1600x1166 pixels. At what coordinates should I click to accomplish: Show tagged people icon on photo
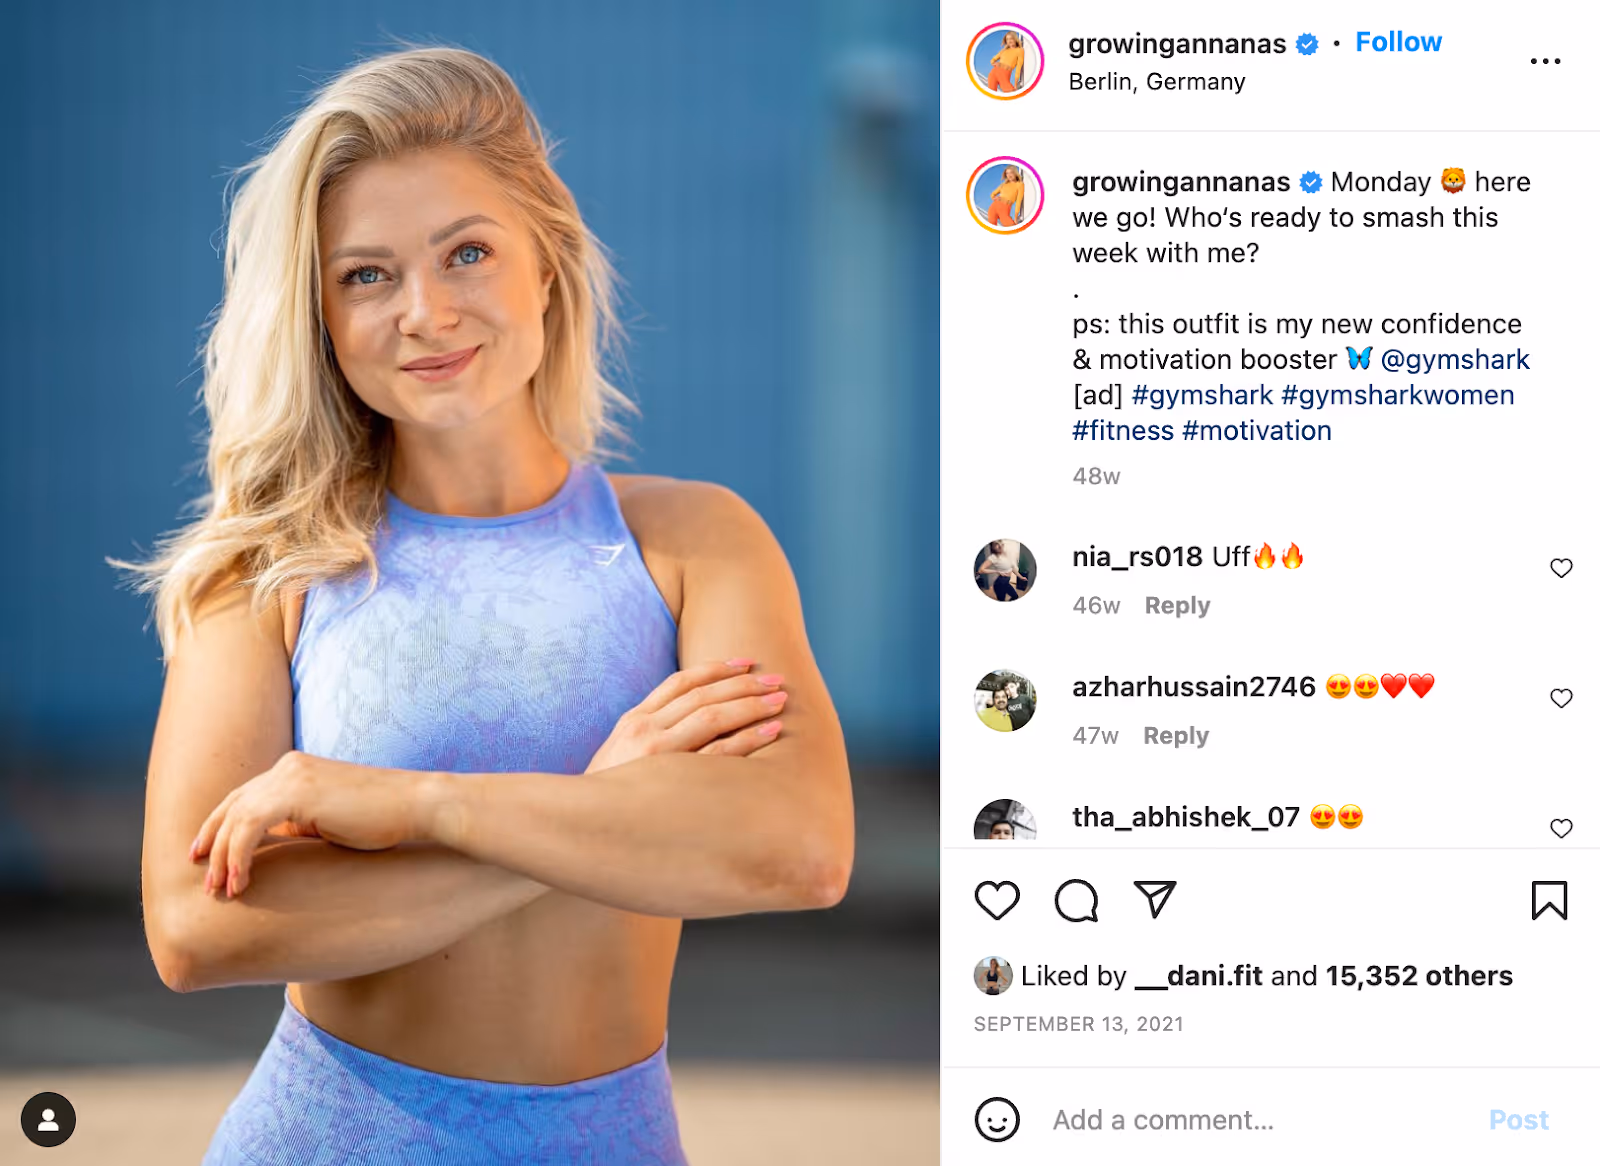(48, 1119)
